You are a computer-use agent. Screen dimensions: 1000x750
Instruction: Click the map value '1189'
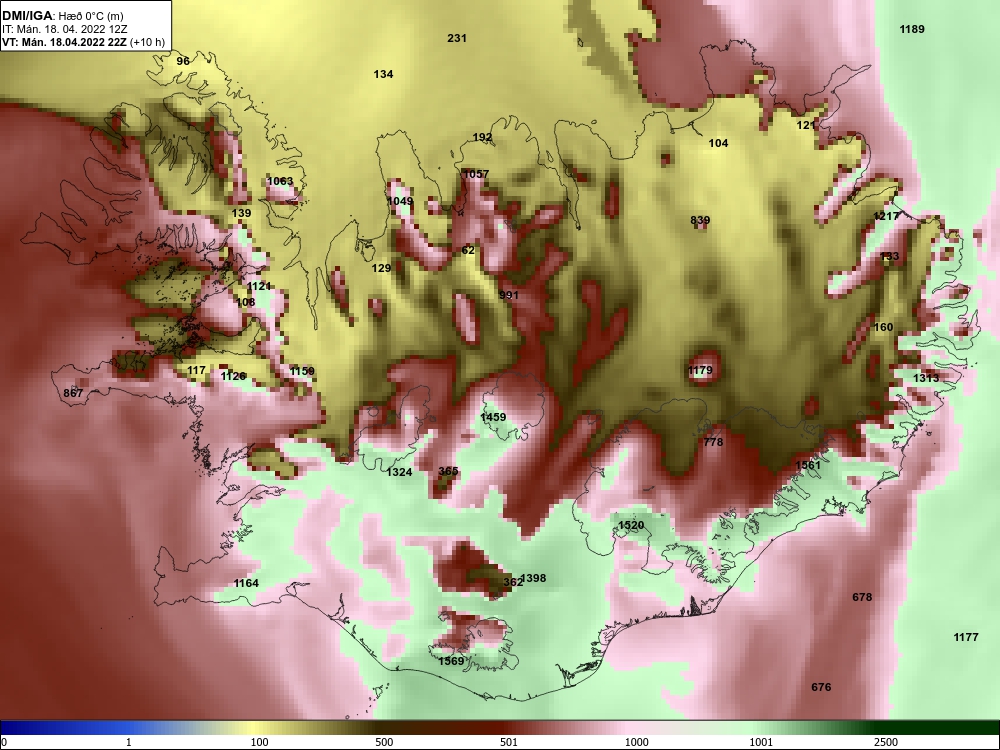(912, 29)
